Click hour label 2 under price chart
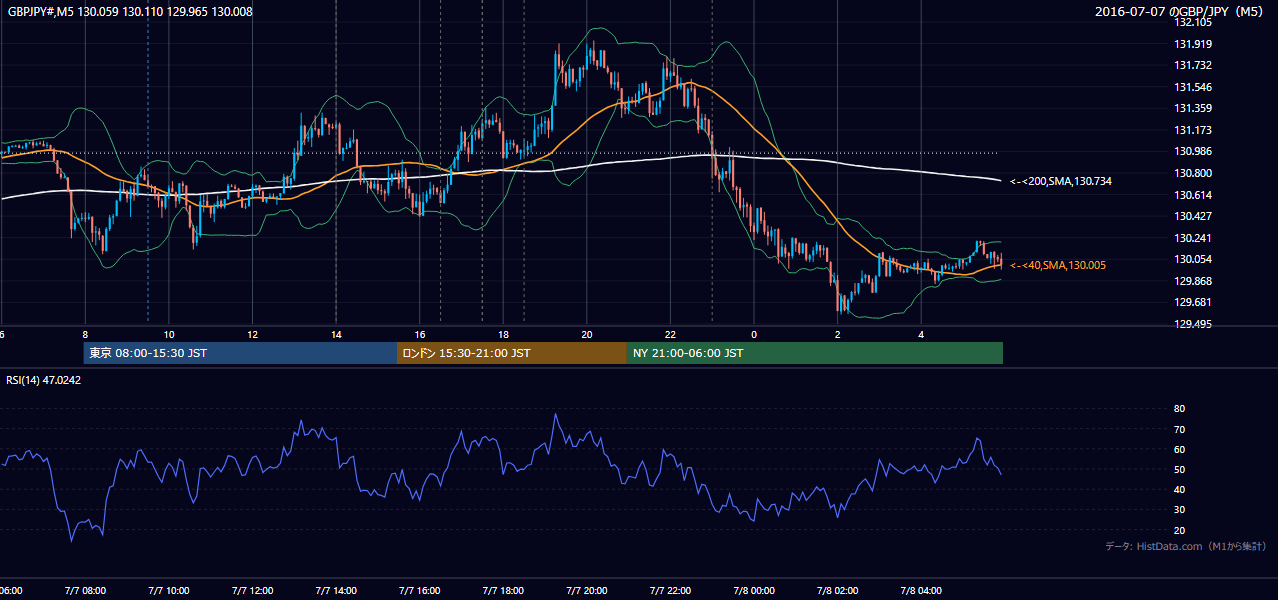 (838, 334)
